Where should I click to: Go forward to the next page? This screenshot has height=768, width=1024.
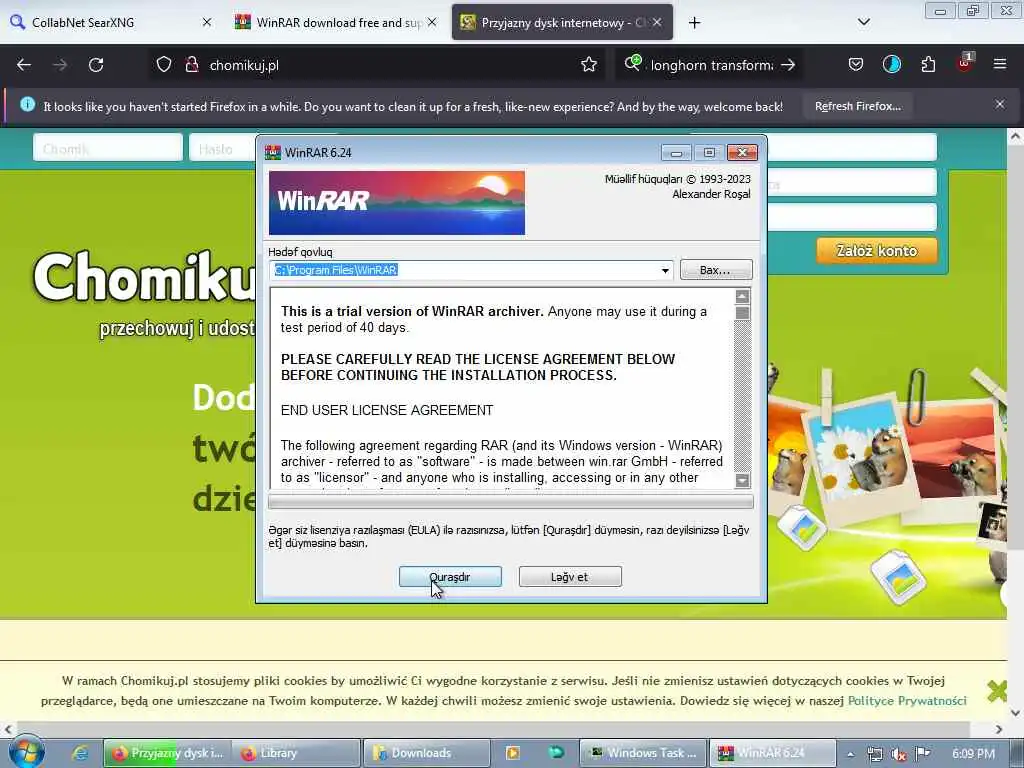tap(59, 65)
